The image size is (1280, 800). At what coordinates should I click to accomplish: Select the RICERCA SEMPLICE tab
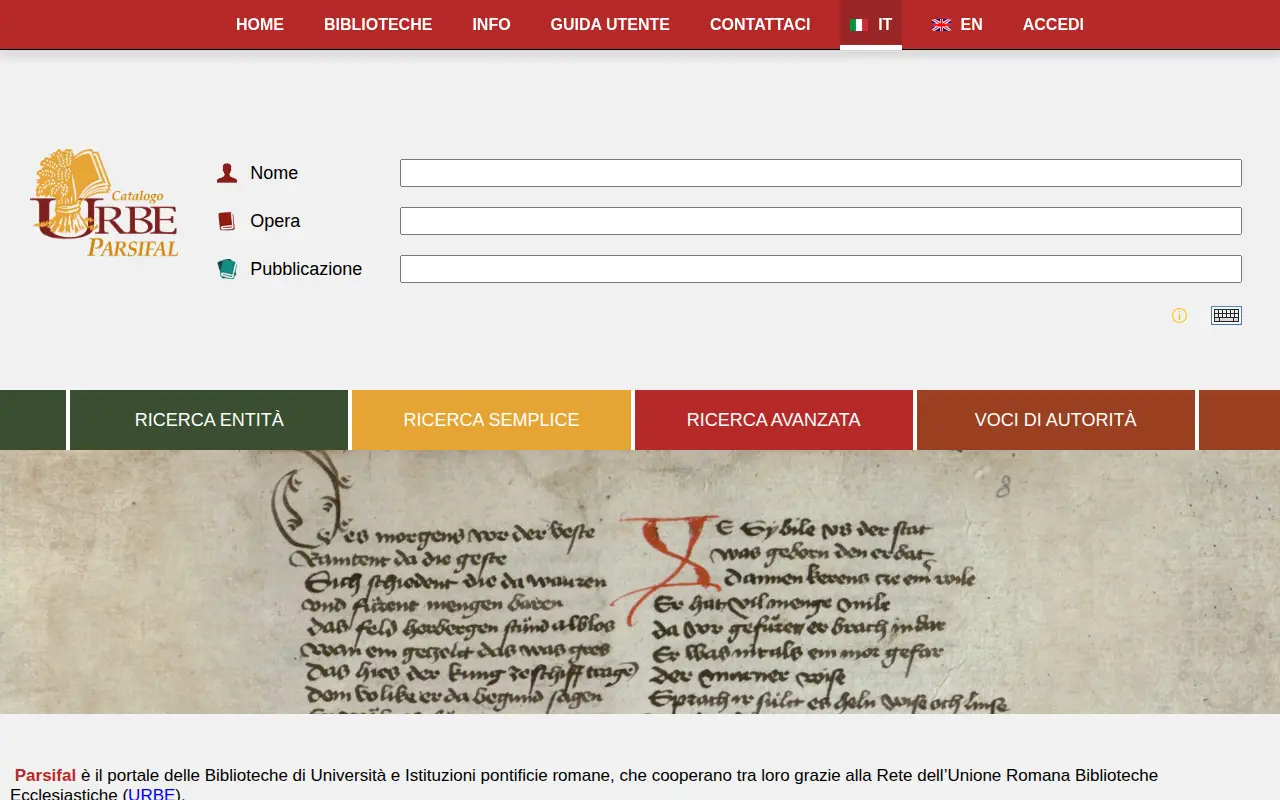[491, 420]
